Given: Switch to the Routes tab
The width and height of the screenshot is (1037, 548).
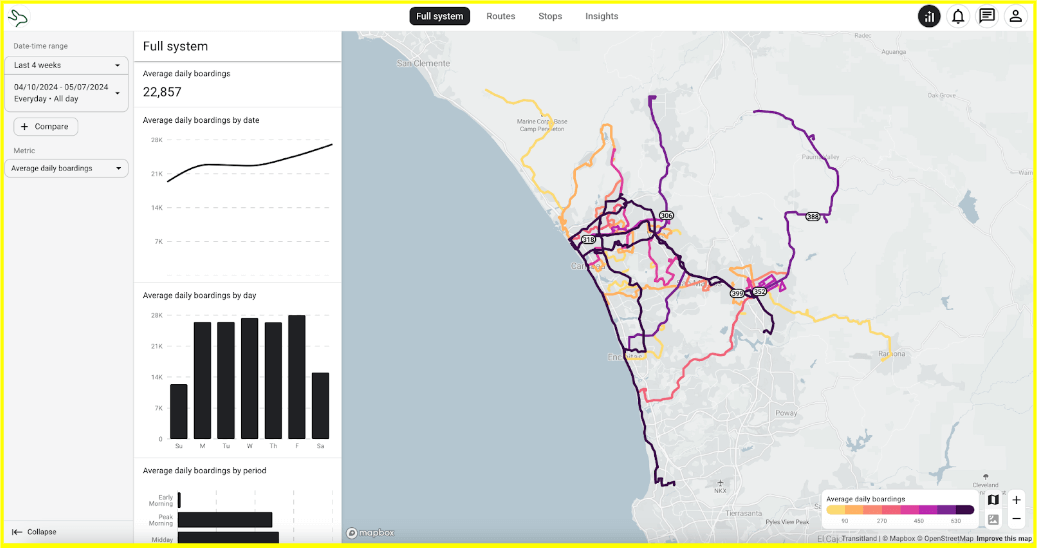Looking at the screenshot, I should (x=501, y=16).
